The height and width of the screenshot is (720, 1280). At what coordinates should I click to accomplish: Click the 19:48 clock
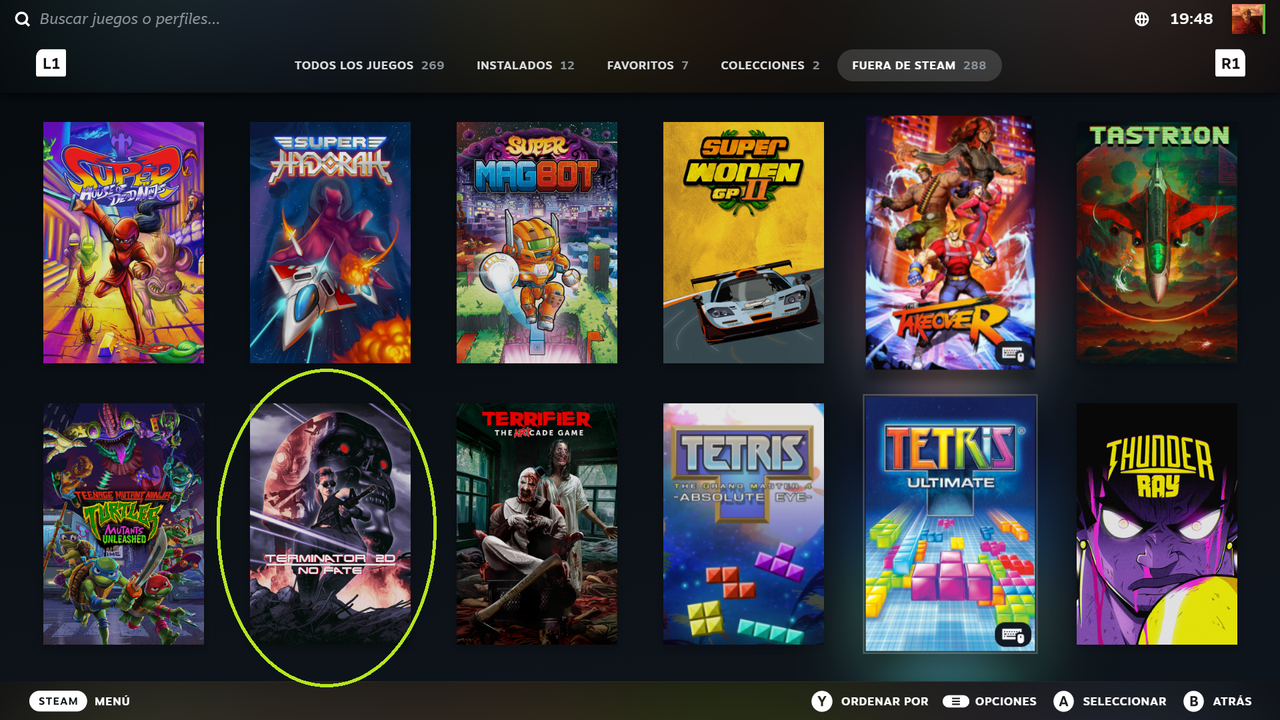click(x=1191, y=19)
